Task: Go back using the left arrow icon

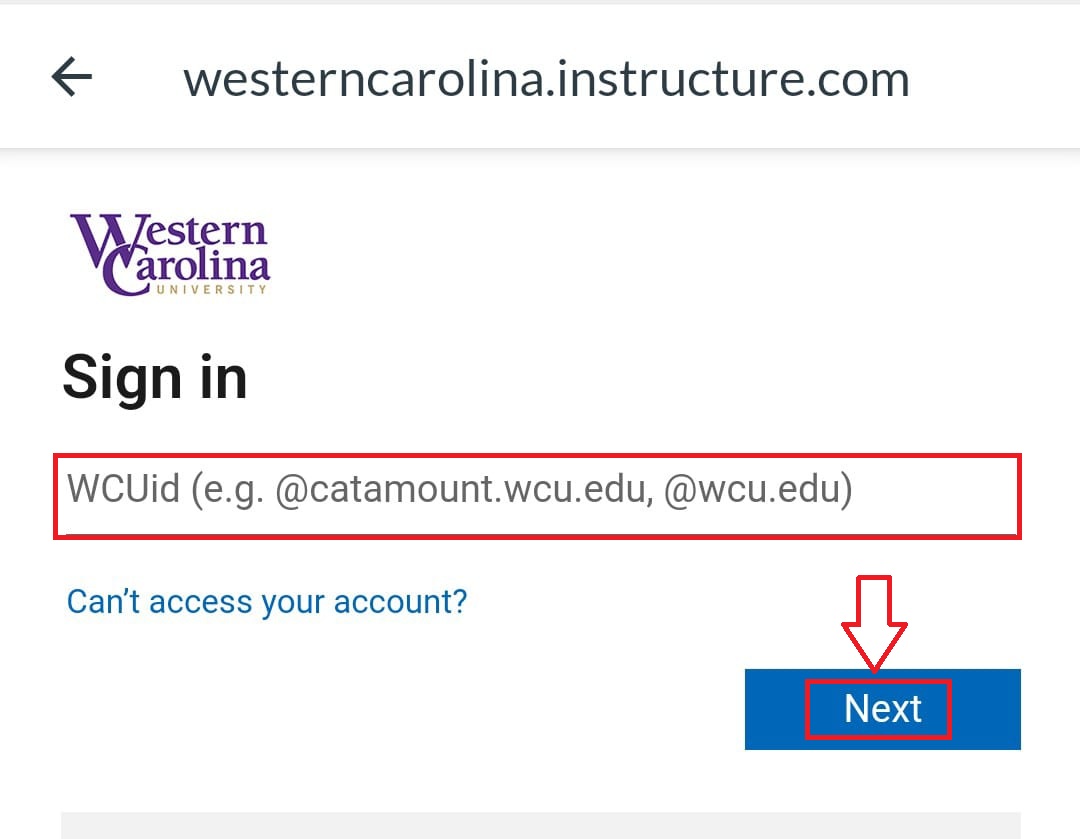Action: coord(72,76)
